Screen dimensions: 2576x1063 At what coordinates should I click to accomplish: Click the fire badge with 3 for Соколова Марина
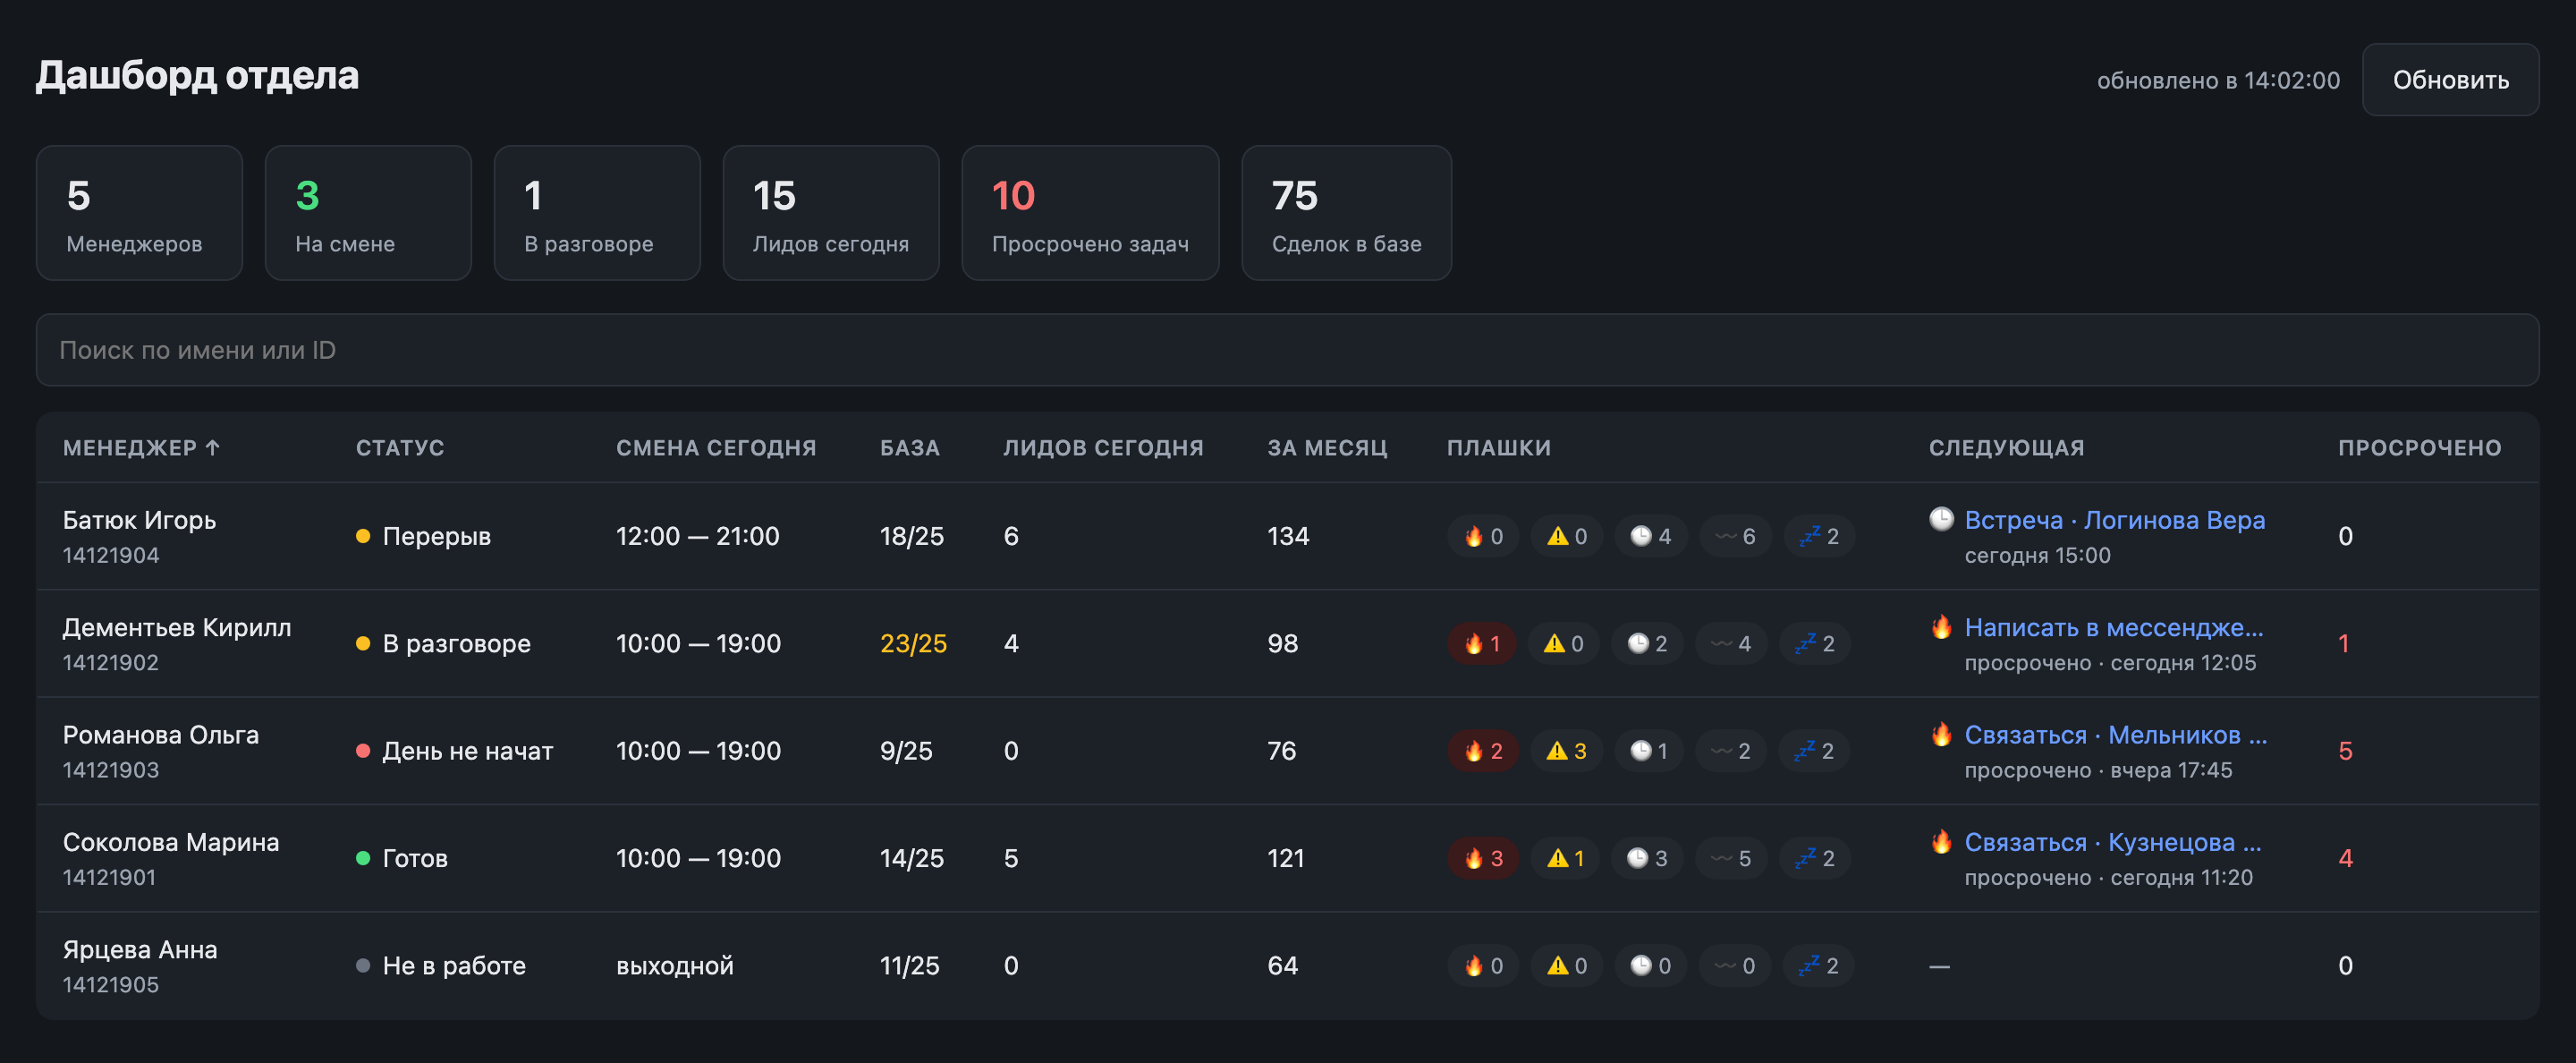click(x=1483, y=858)
